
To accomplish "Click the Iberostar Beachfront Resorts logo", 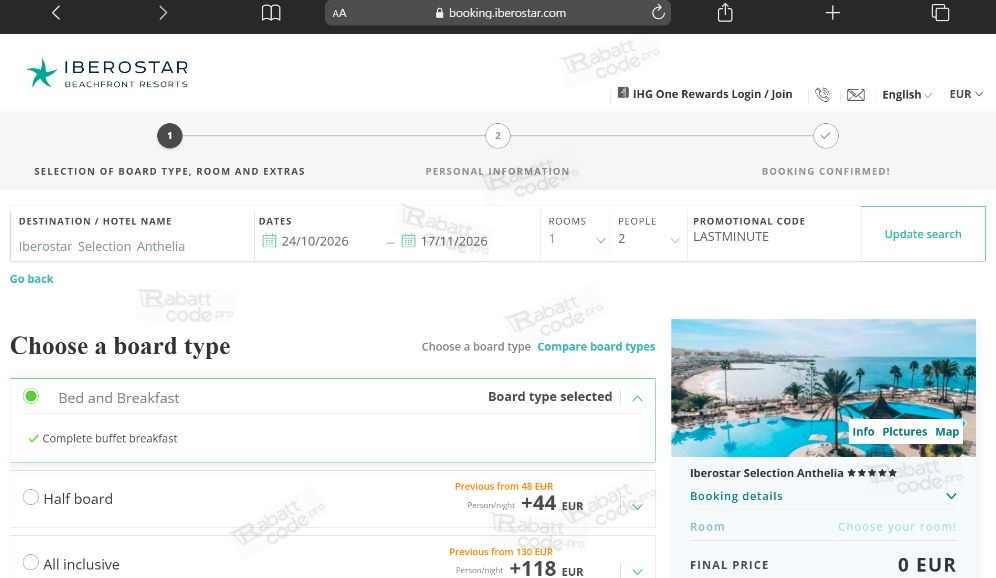I will point(107,73).
